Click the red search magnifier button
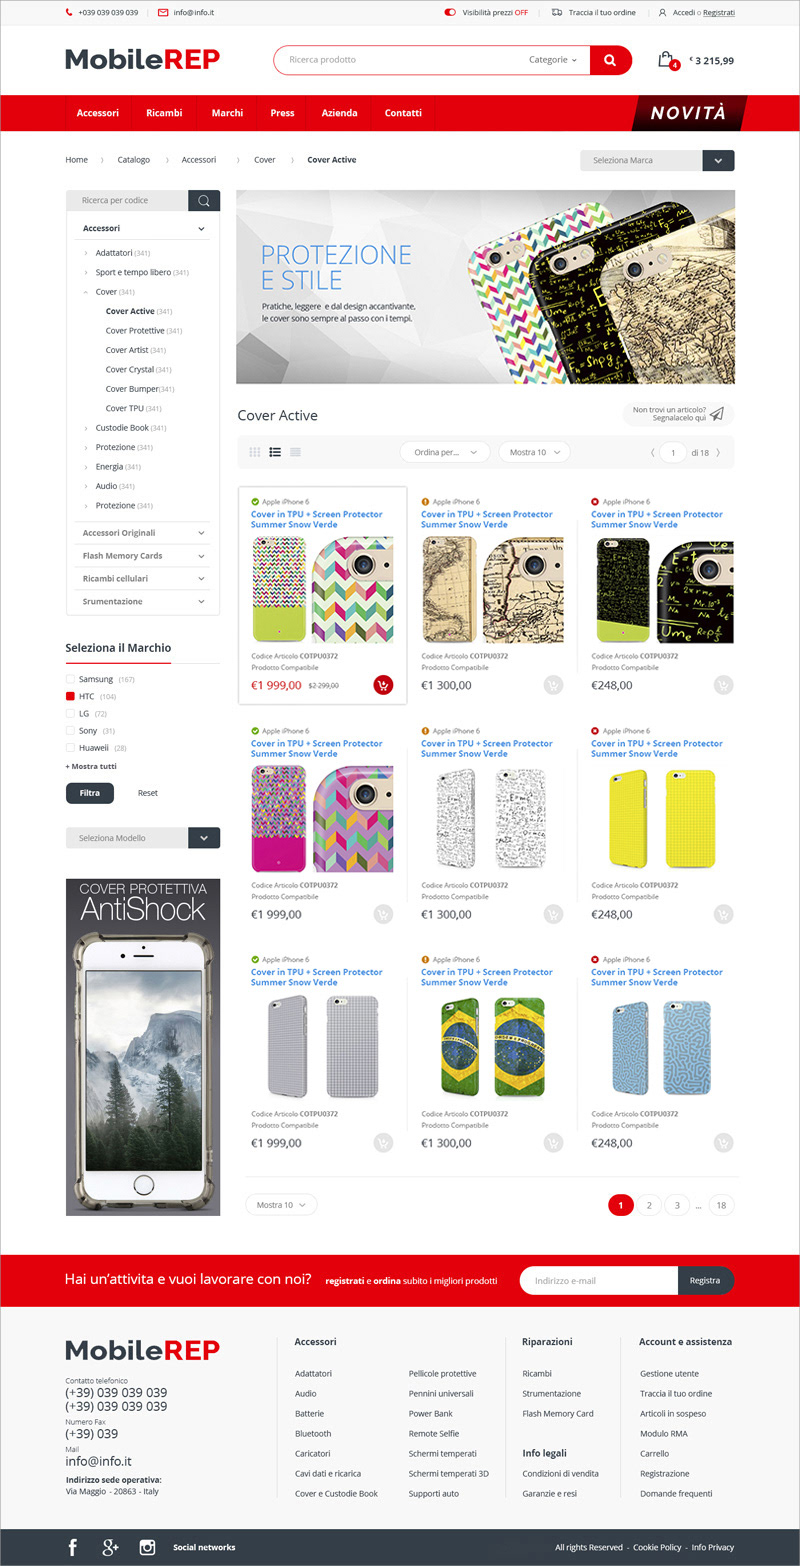 point(610,60)
